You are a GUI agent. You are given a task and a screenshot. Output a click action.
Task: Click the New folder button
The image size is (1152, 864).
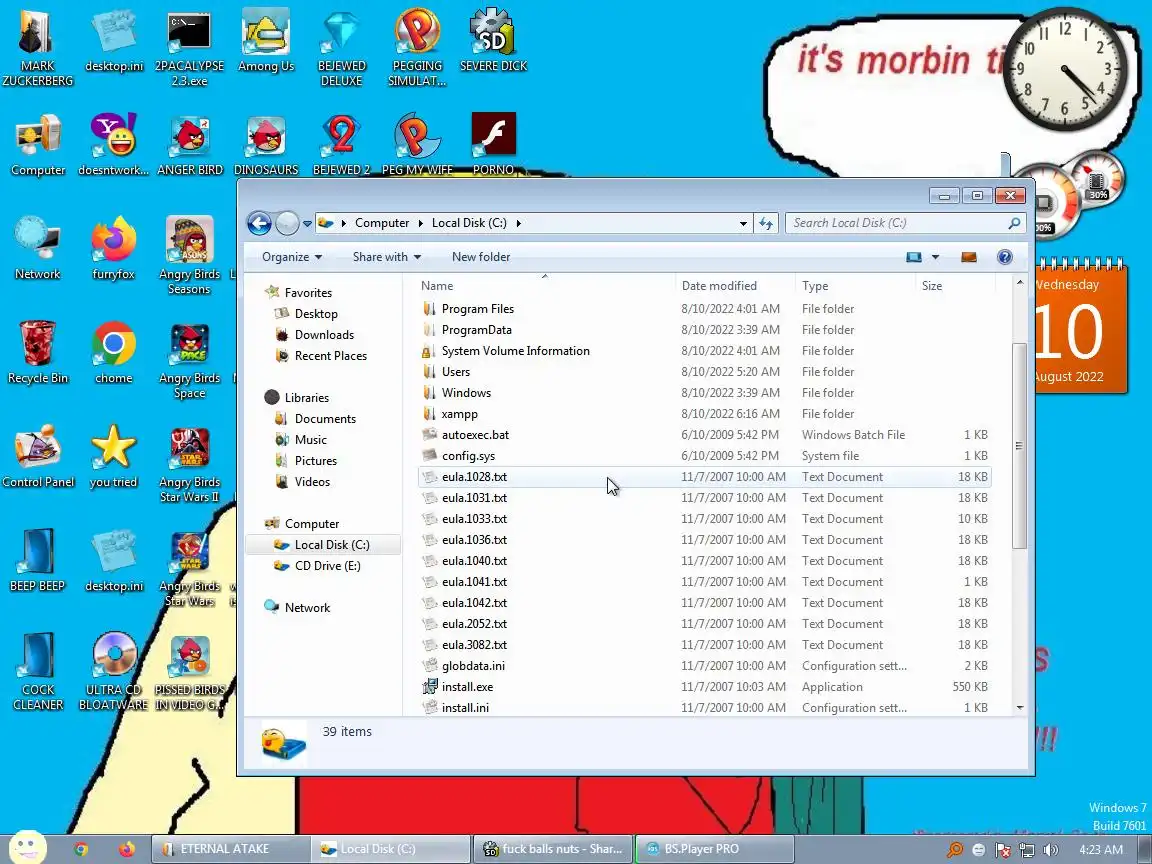click(480, 256)
